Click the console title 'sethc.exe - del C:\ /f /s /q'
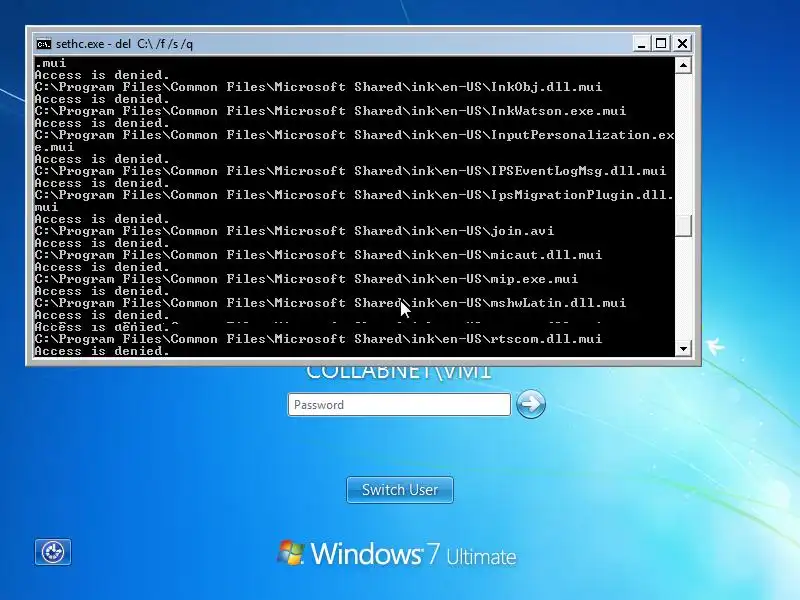Screen dimensions: 800x600 [x=124, y=44]
